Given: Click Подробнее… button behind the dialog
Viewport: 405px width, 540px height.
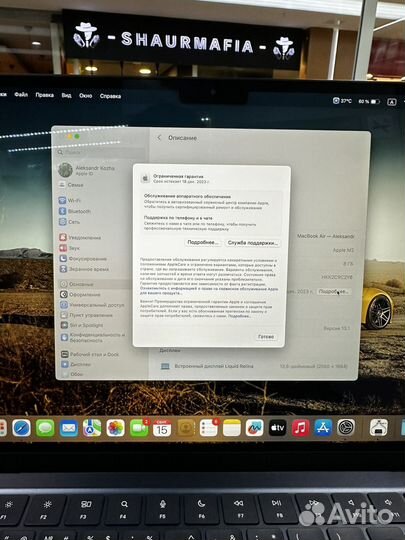Looking at the screenshot, I should (333, 292).
